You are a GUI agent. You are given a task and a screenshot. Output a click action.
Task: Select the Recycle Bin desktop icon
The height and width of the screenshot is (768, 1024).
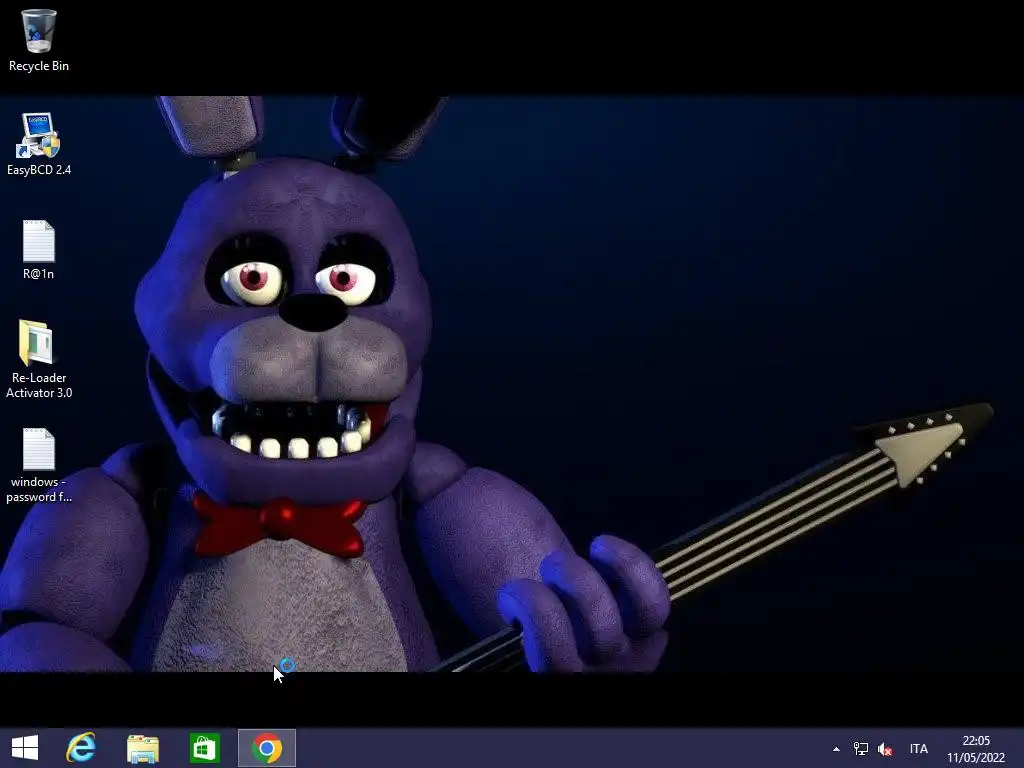tap(39, 39)
